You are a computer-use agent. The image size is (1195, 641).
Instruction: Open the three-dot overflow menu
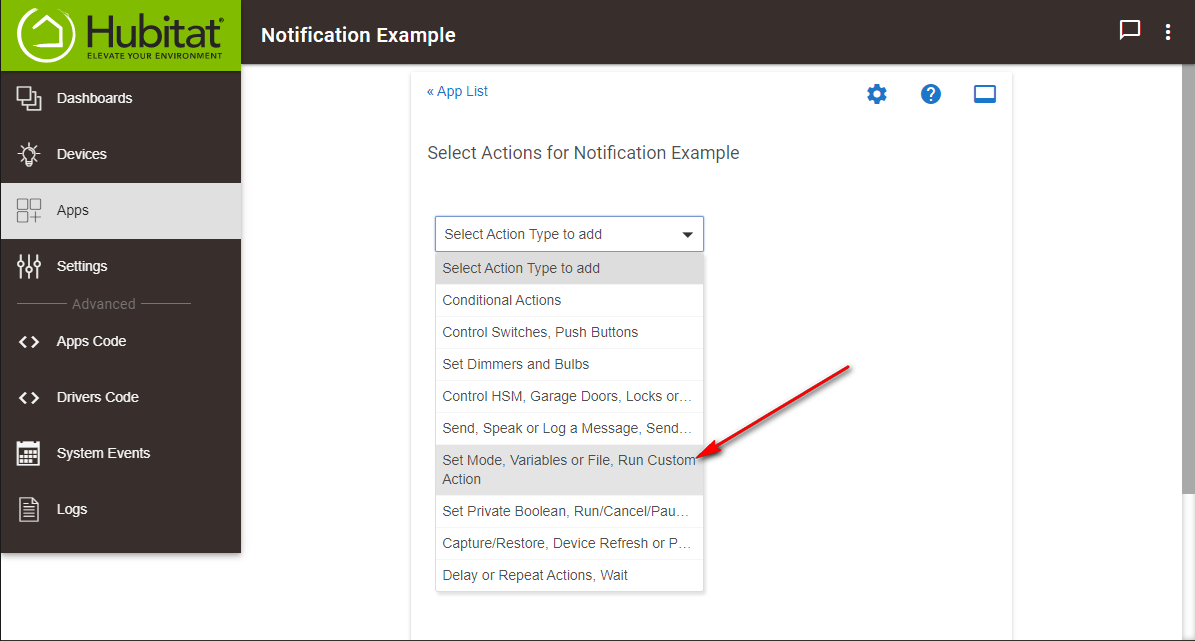pyautogui.click(x=1168, y=32)
